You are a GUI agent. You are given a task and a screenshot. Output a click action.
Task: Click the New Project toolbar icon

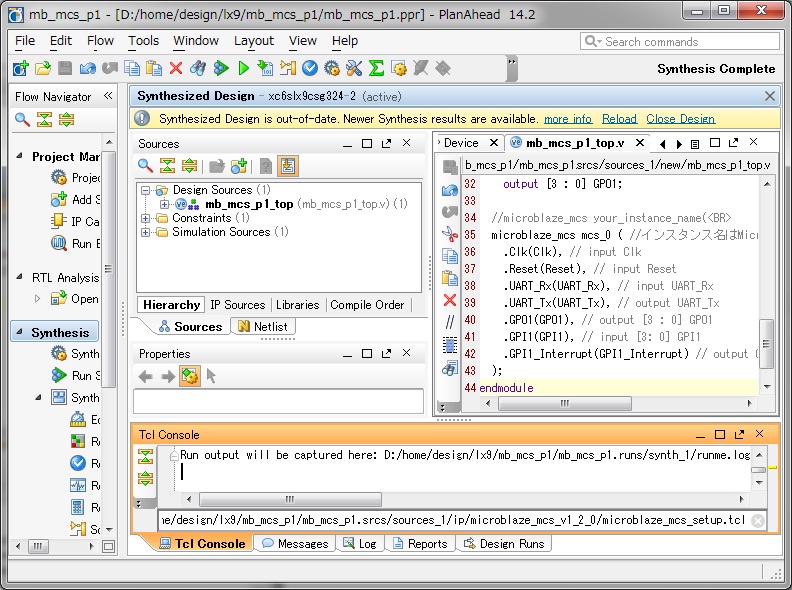tap(20, 68)
